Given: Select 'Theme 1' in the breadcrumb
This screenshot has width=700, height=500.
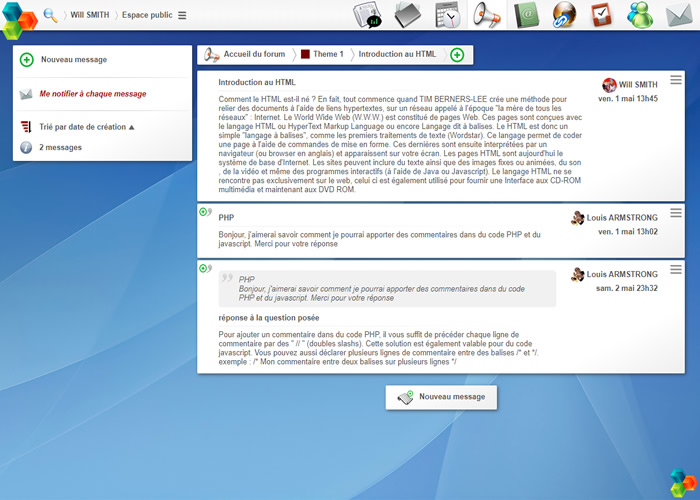Looking at the screenshot, I should pyautogui.click(x=322, y=54).
